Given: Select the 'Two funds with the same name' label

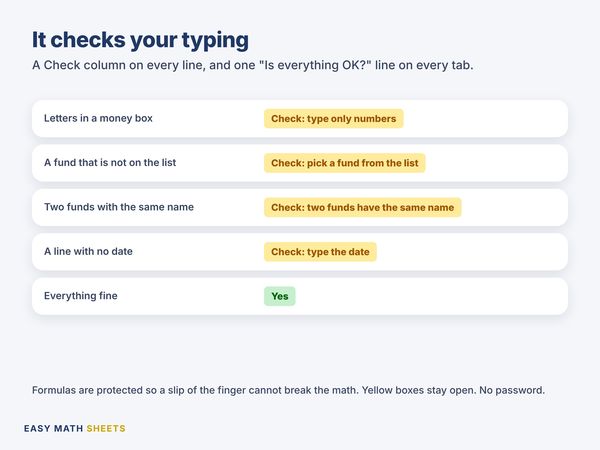Looking at the screenshot, I should [x=119, y=207].
